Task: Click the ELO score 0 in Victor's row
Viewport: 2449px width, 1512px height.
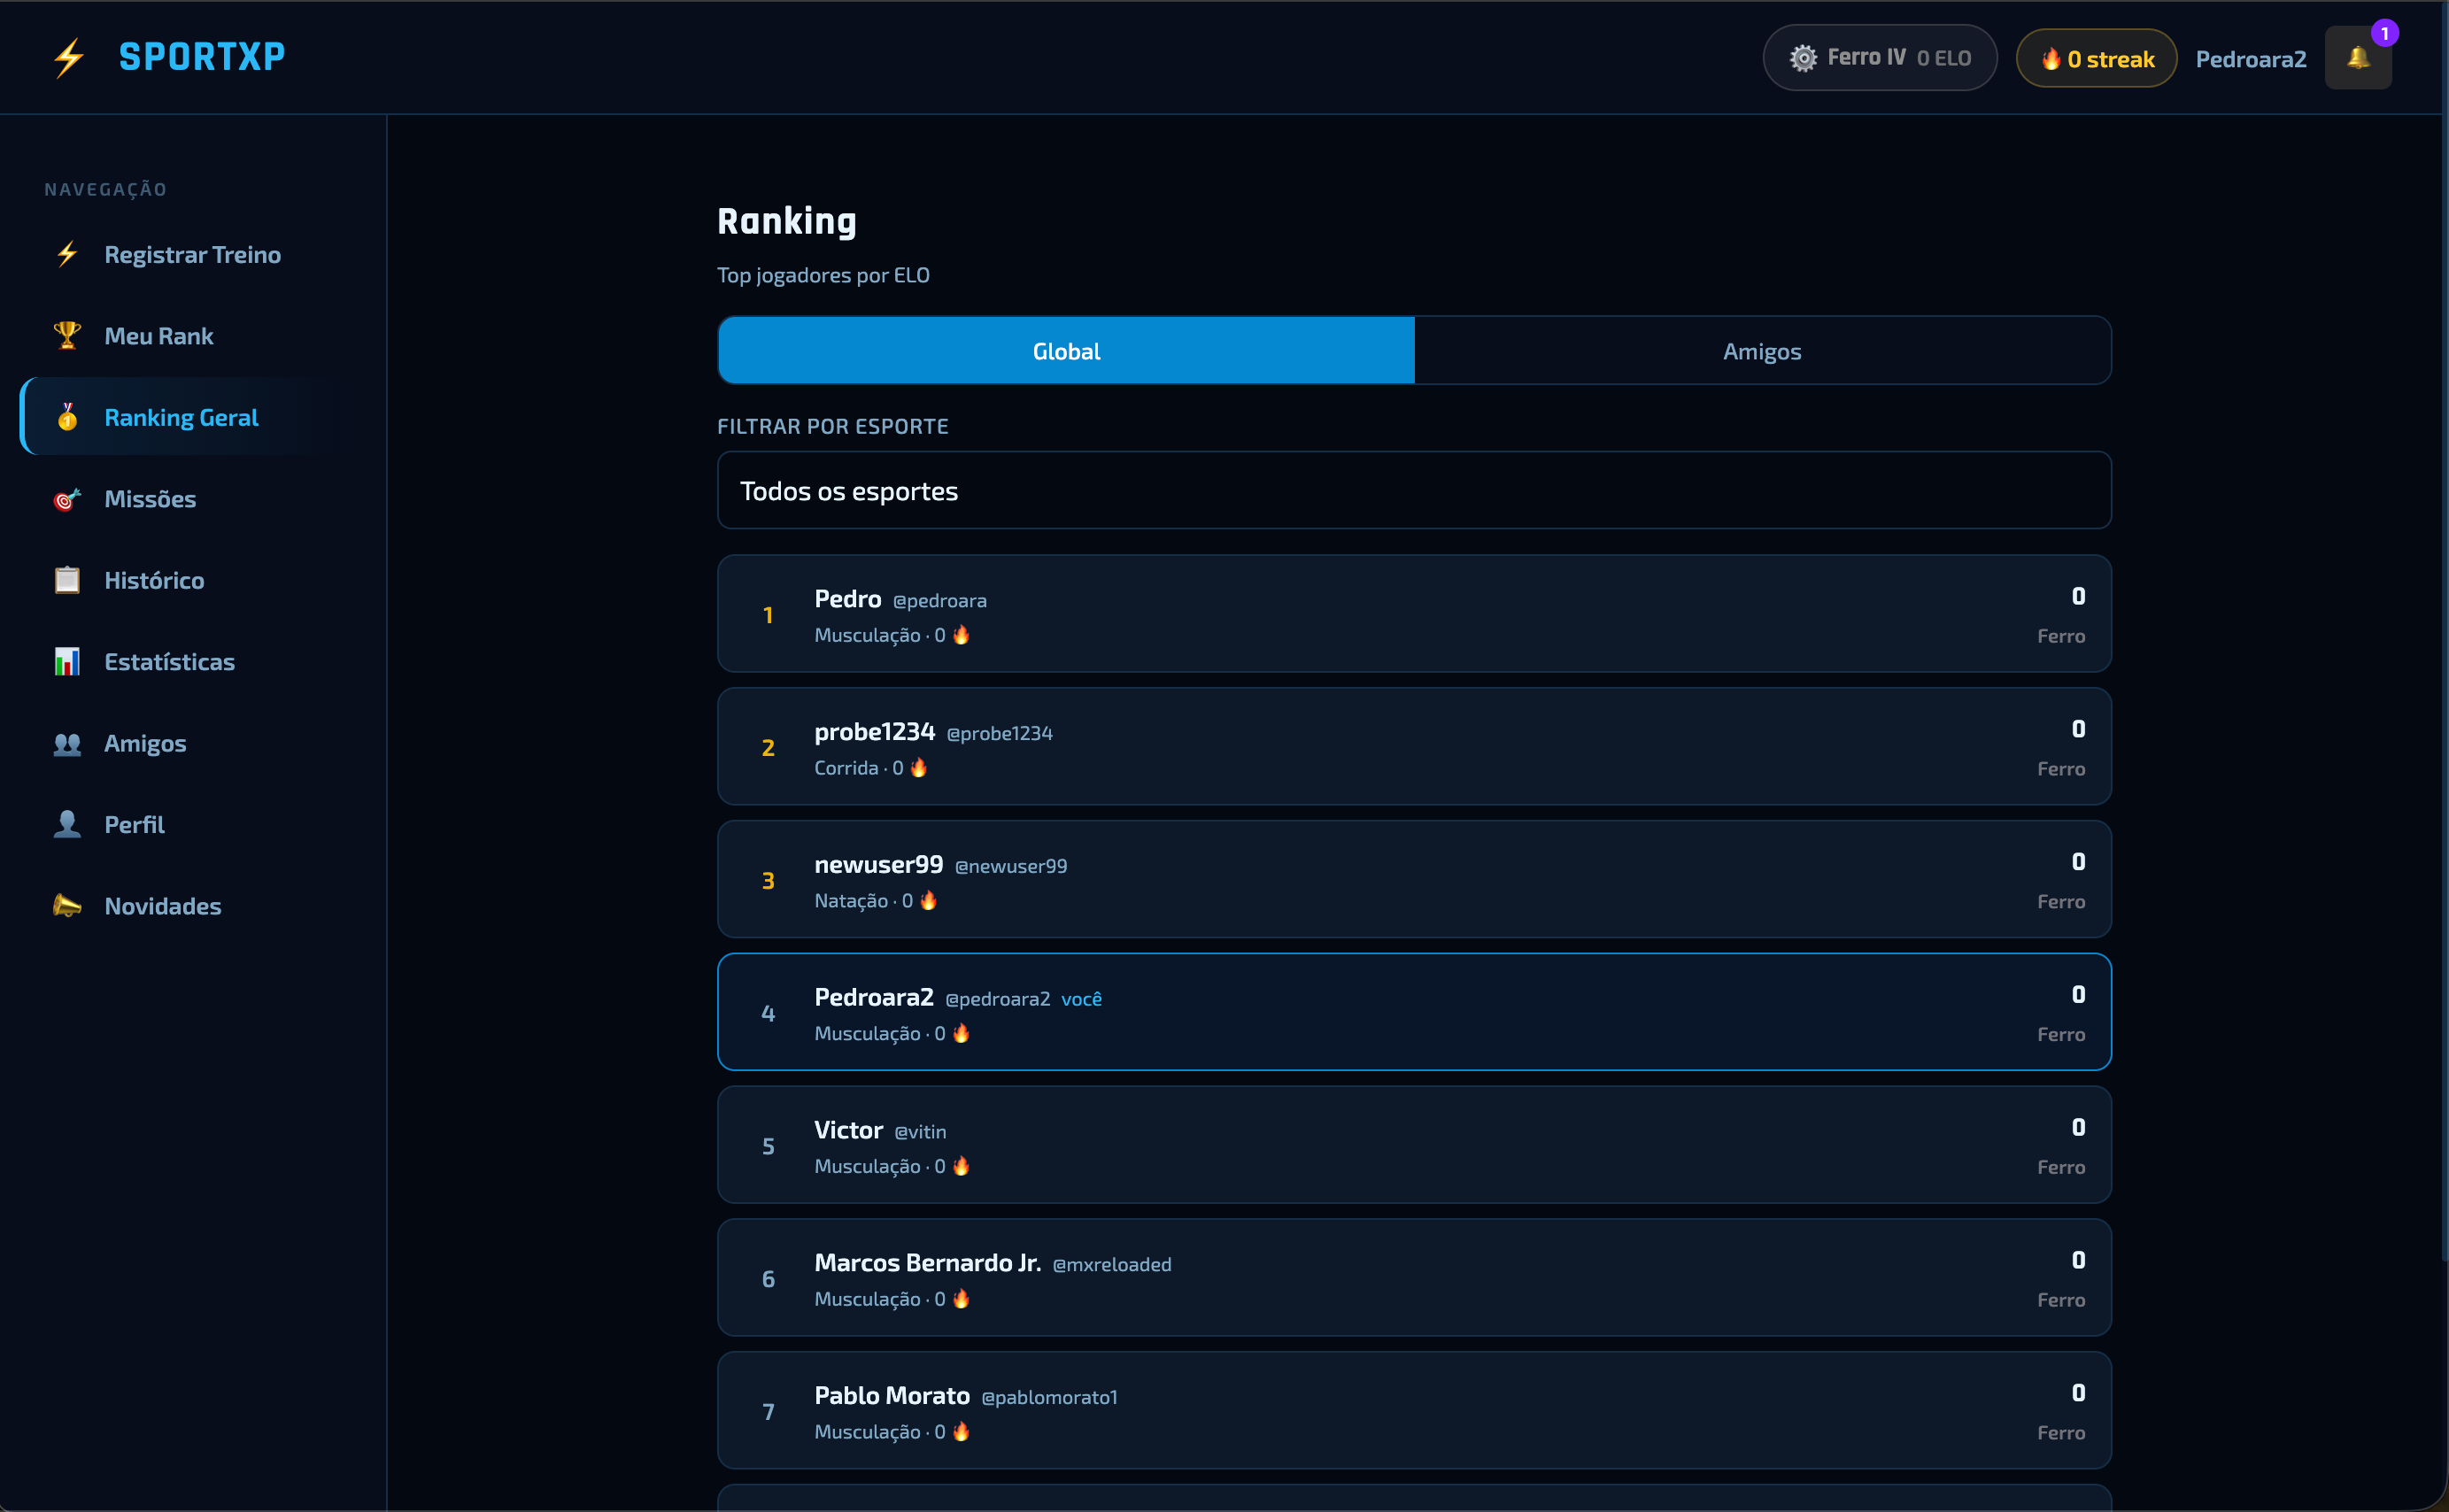Action: (2078, 1127)
